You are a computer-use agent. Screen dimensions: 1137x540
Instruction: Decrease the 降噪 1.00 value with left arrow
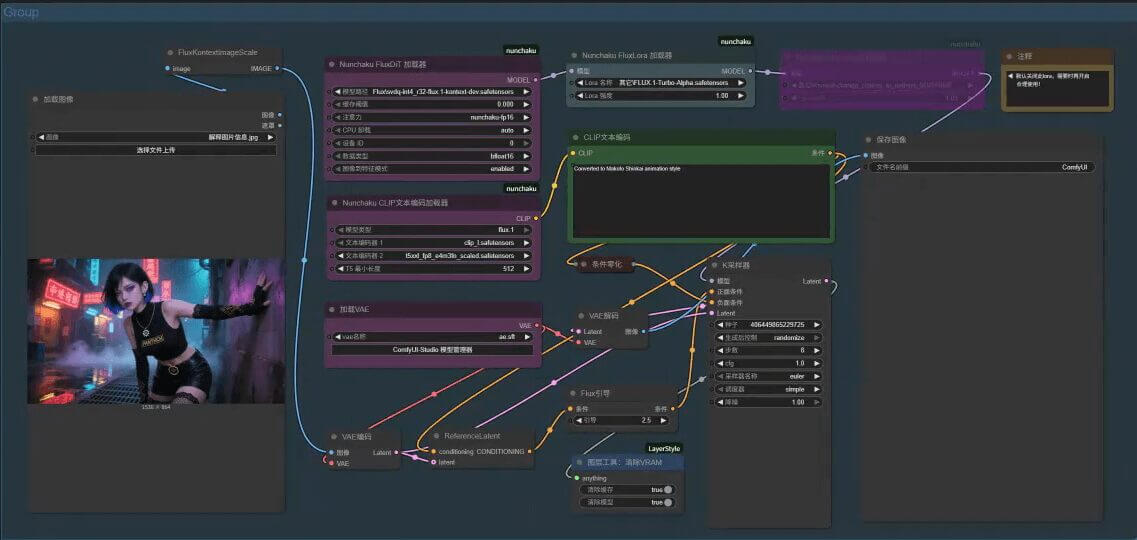(x=721, y=402)
